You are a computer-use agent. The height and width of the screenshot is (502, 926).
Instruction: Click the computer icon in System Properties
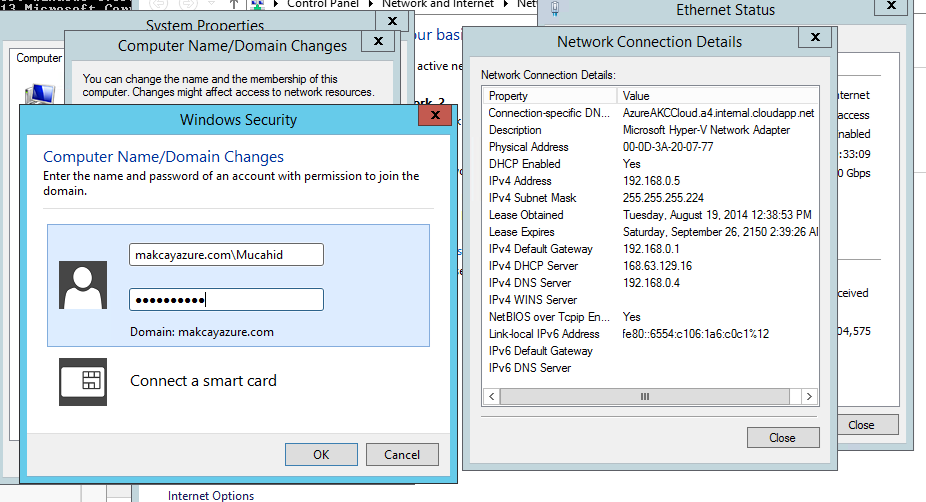[40, 94]
